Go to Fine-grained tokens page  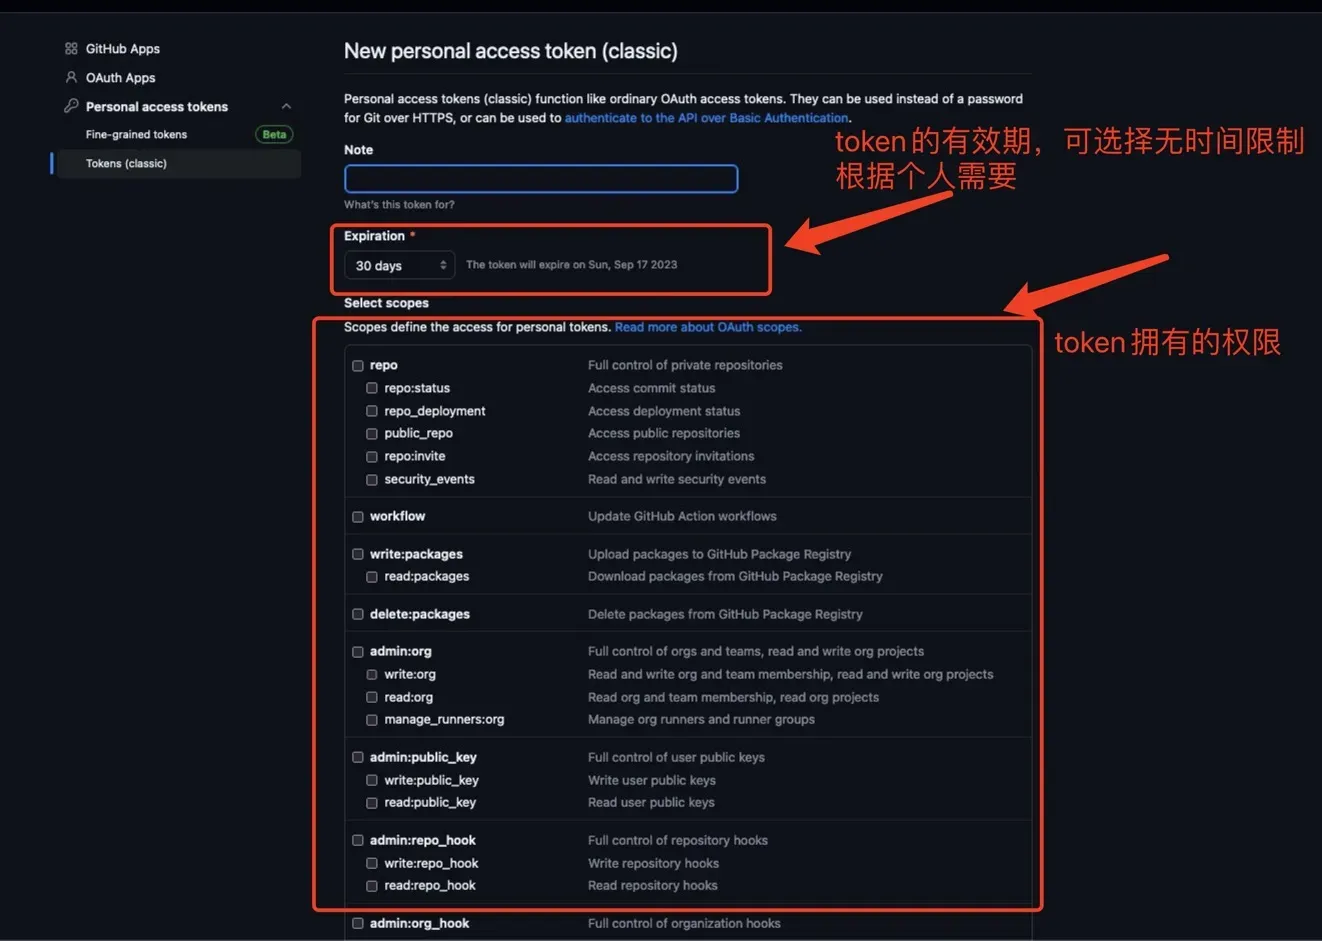tap(136, 134)
